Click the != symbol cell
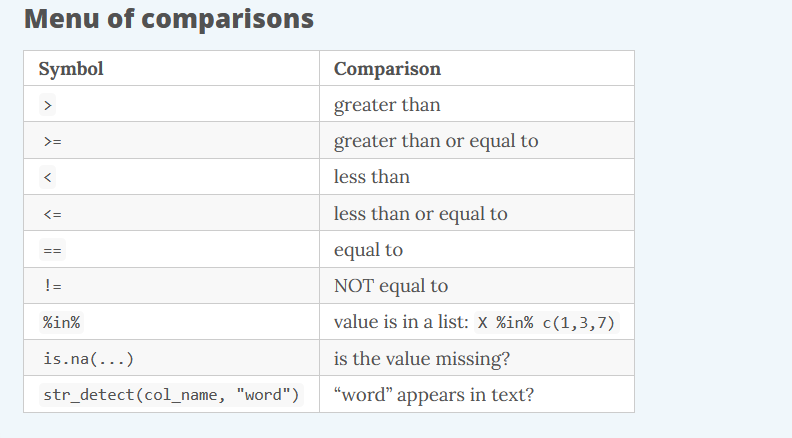 171,286
